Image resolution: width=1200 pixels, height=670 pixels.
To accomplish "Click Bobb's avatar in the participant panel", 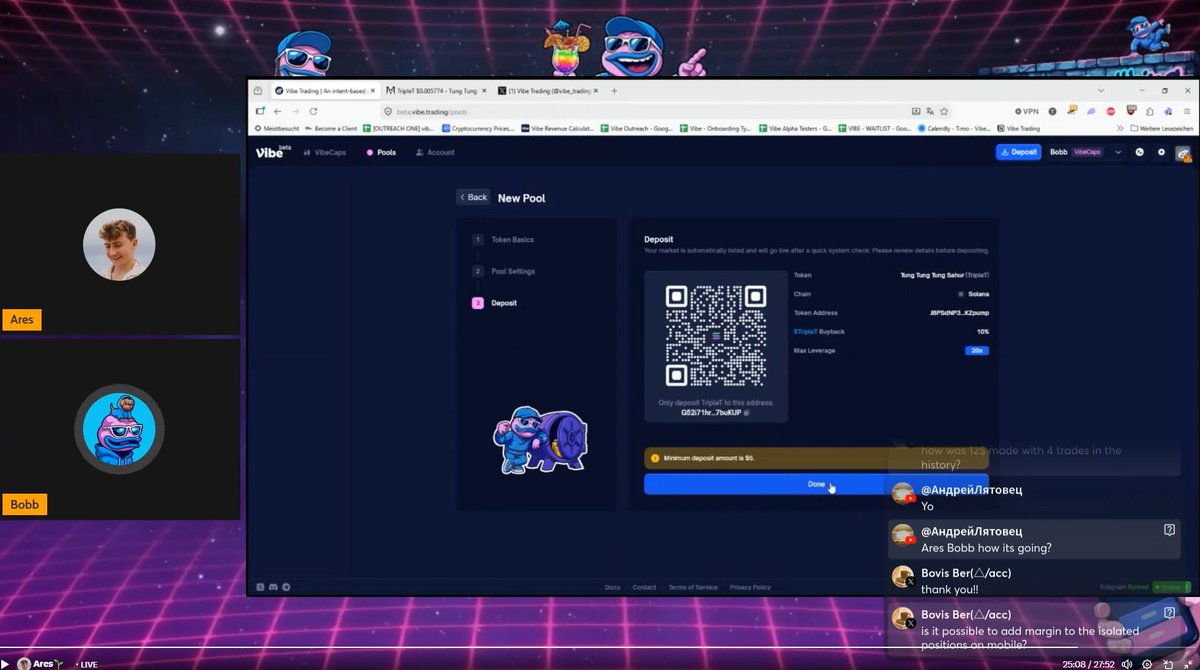I will [x=119, y=430].
